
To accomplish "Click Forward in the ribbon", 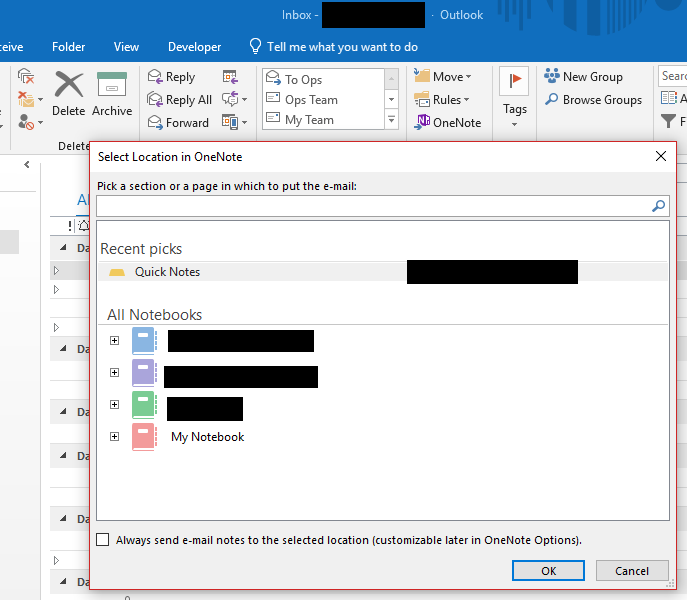I will click(178, 122).
